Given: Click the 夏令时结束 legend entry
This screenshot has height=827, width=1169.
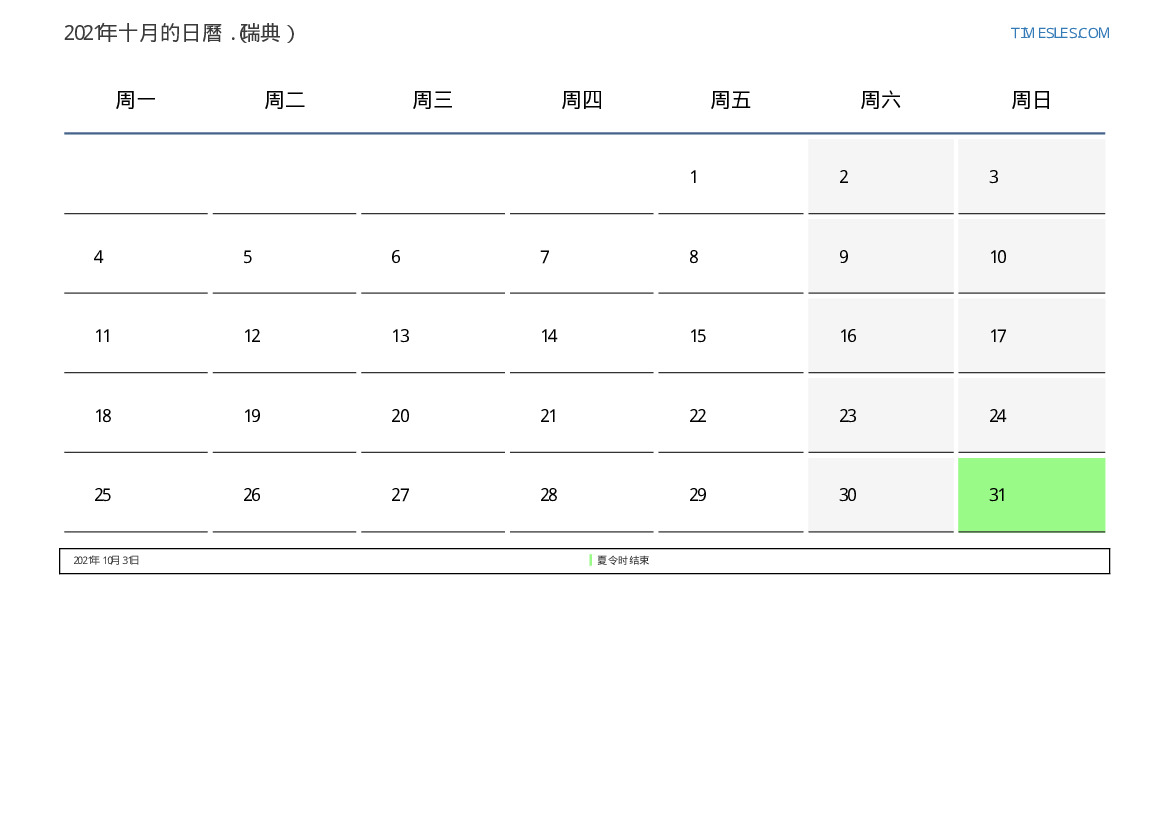Looking at the screenshot, I should click(622, 561).
